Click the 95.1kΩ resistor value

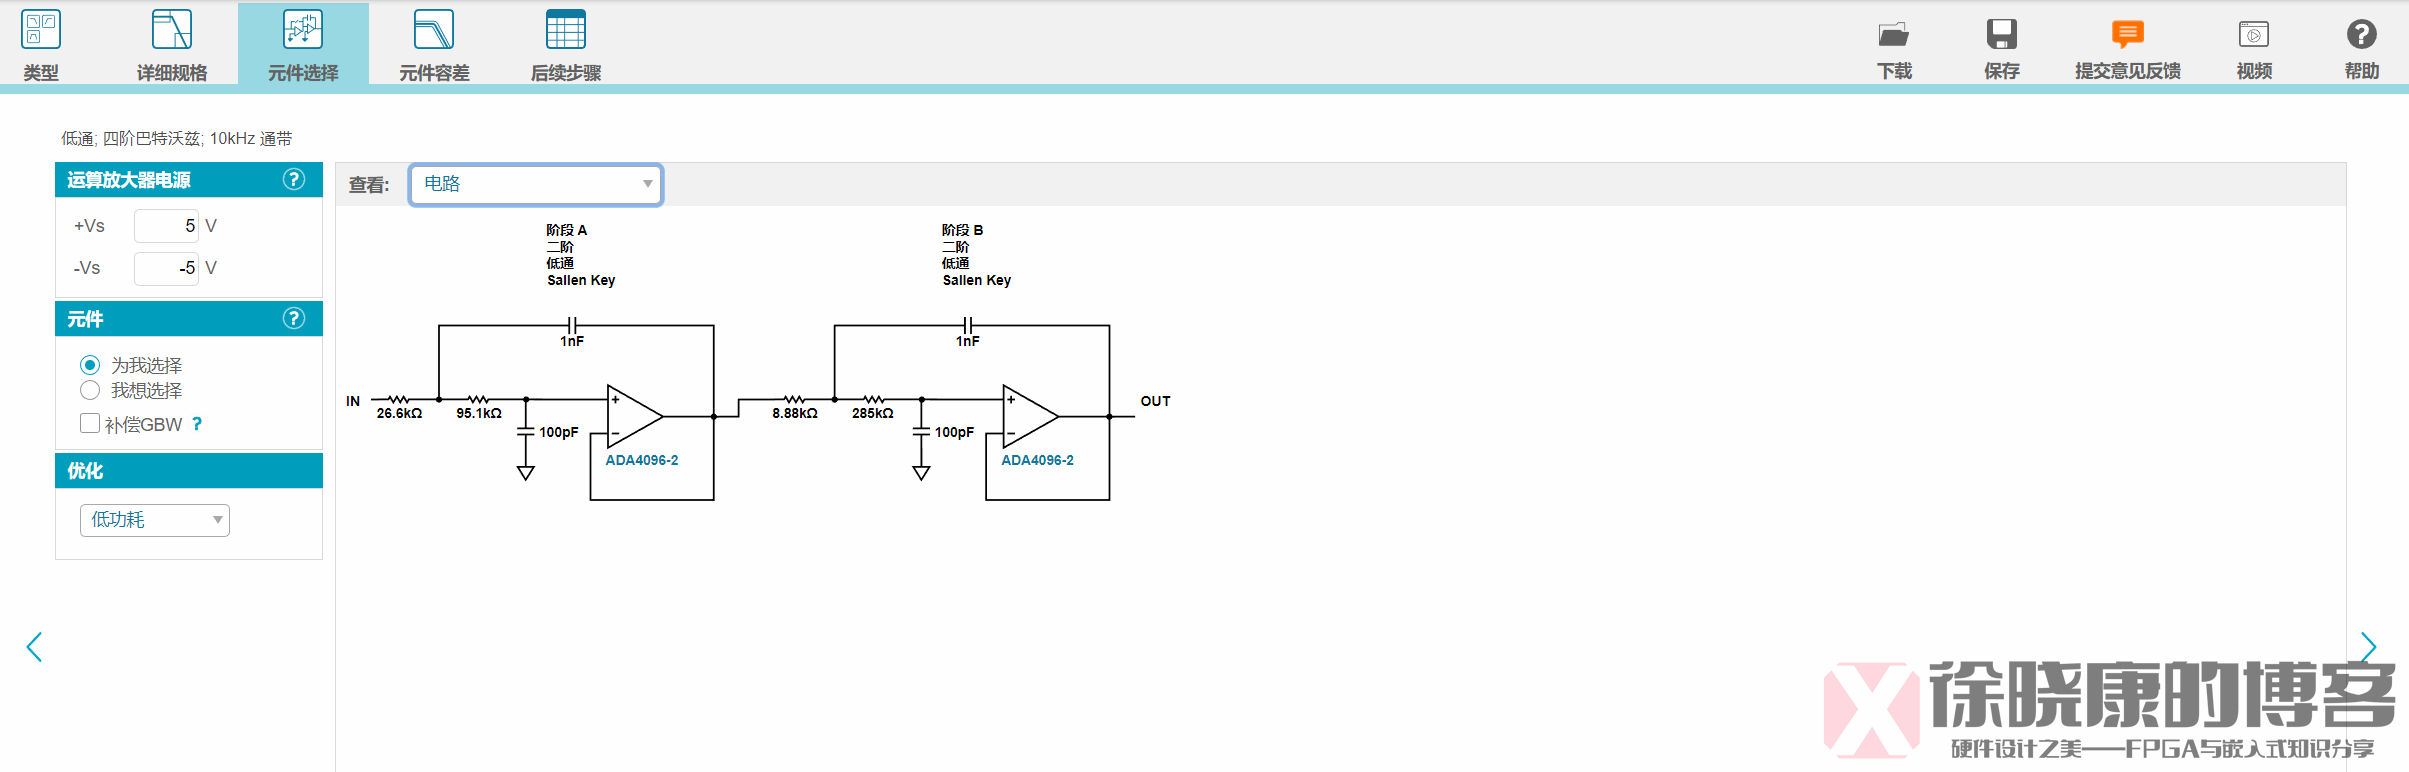(479, 413)
